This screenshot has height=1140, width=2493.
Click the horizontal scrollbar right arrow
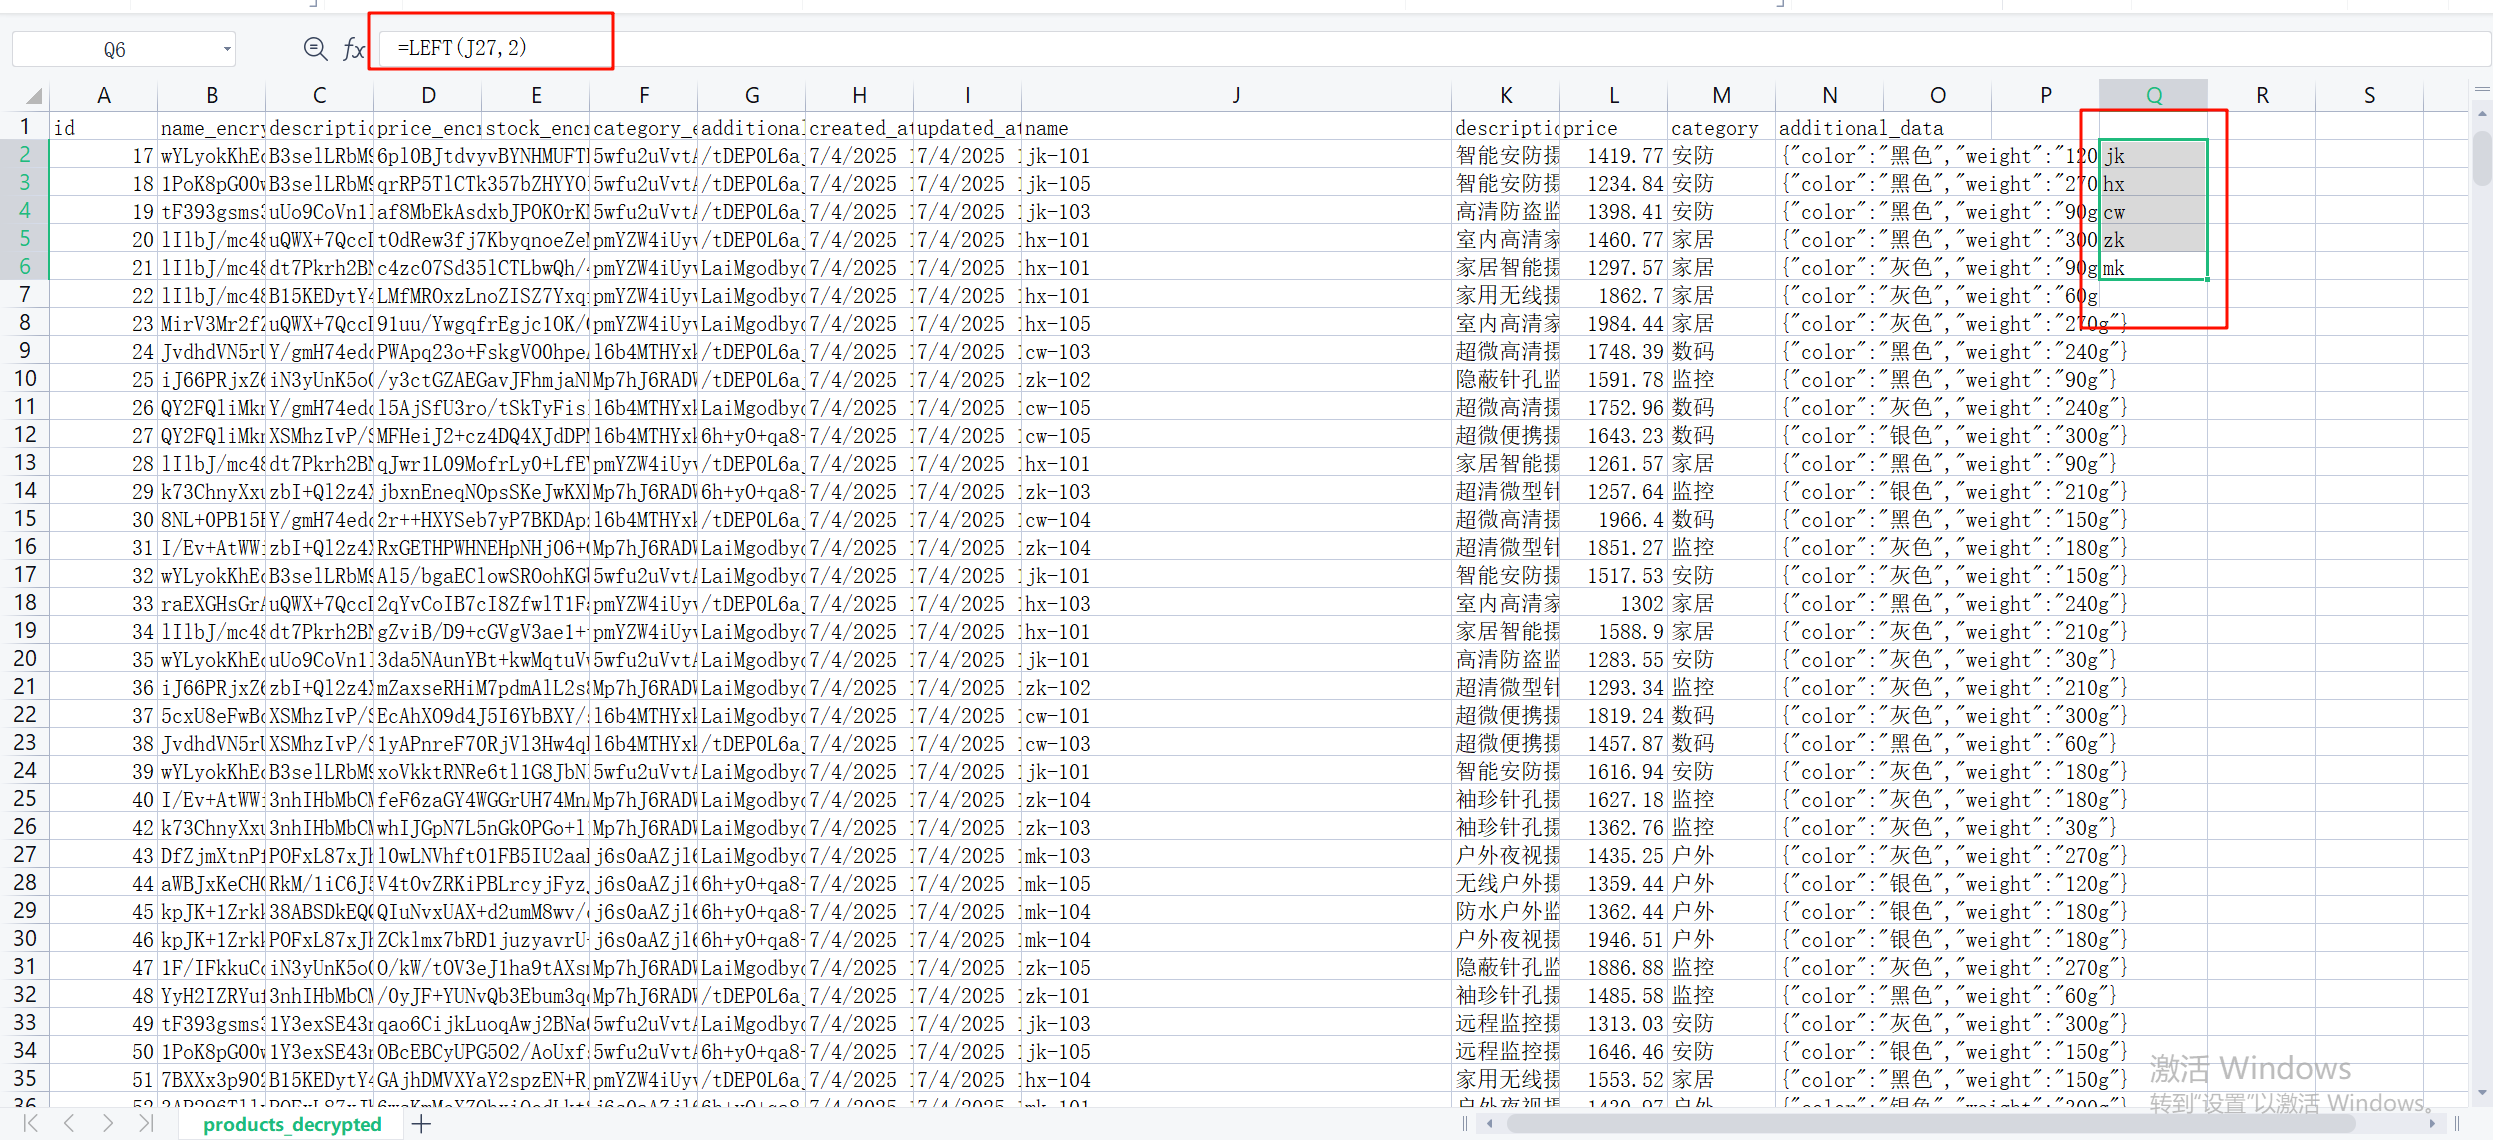2432,1124
